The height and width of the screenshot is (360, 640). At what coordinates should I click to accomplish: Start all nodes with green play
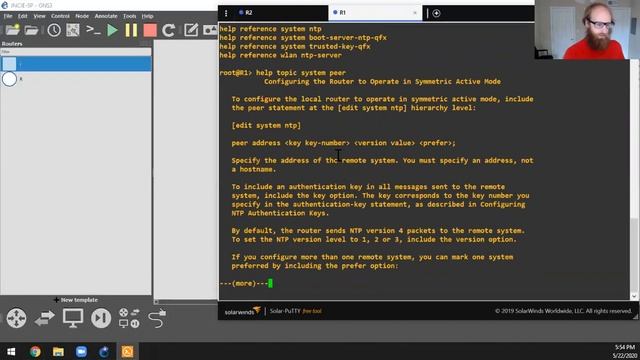pos(112,30)
